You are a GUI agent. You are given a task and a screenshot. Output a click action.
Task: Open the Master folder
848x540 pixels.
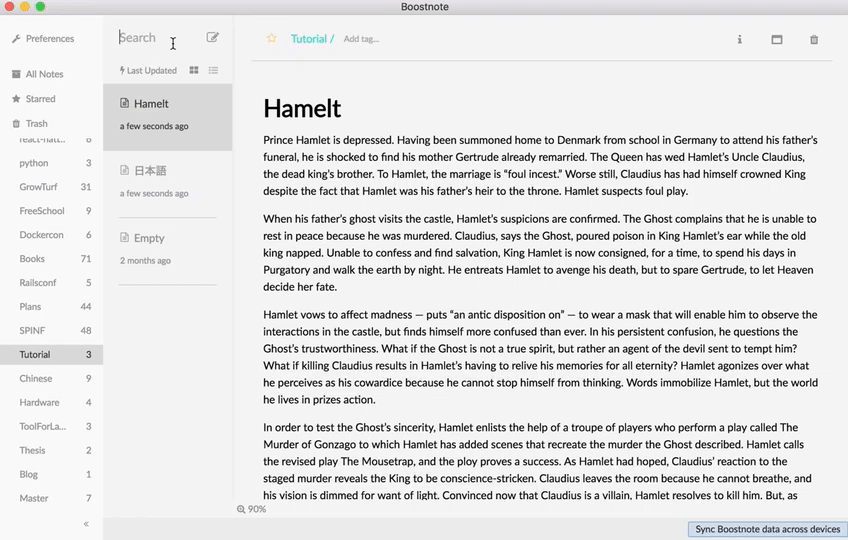tap(51, 498)
